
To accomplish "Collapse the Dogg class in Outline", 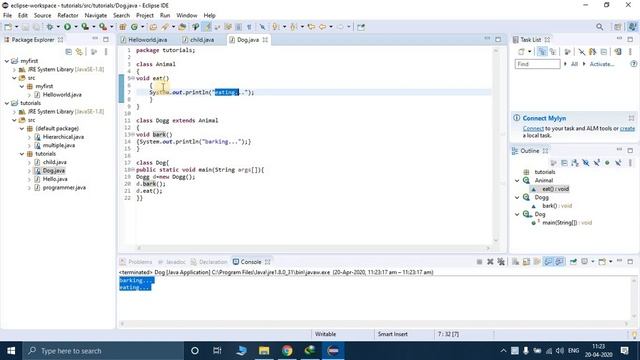I will (x=517, y=198).
